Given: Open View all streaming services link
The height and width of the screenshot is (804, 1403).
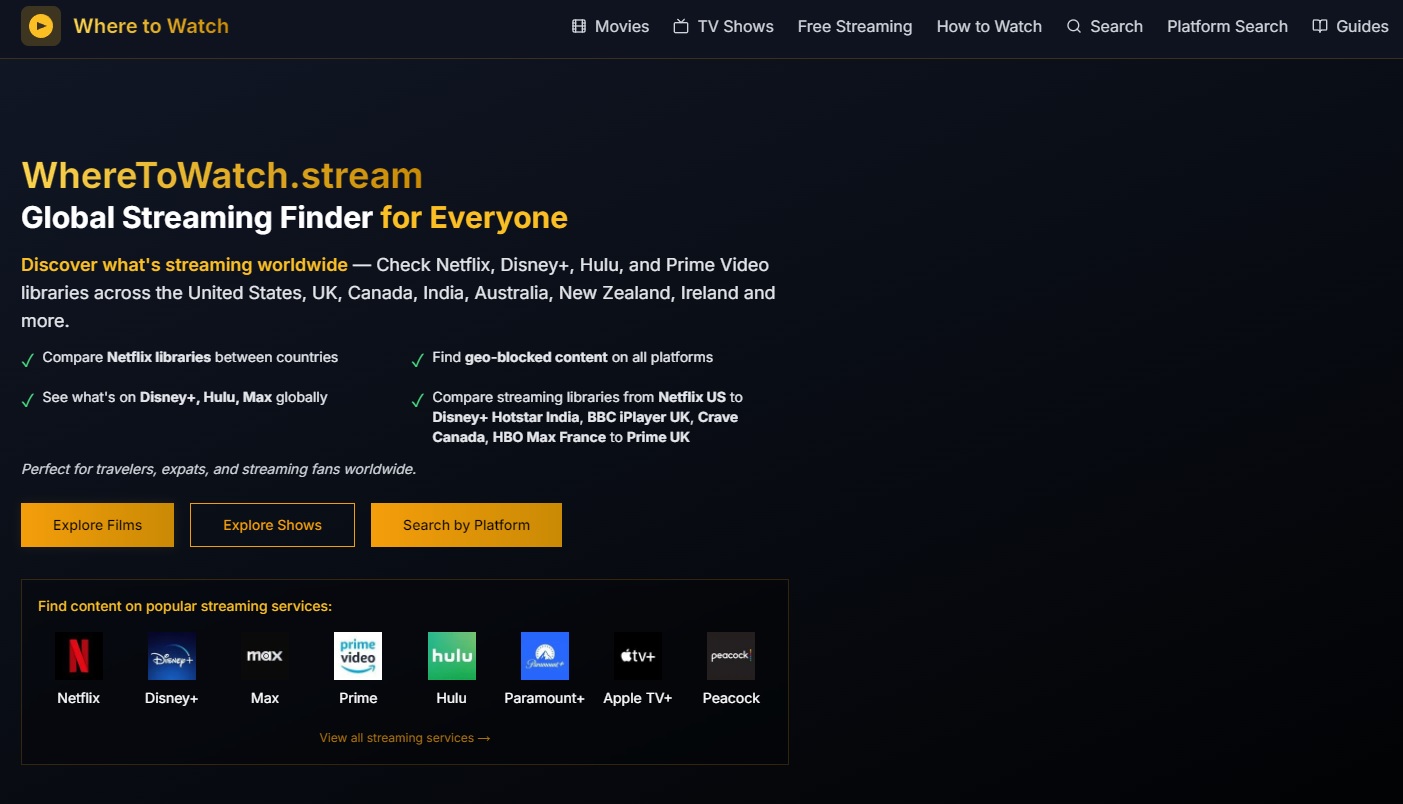Looking at the screenshot, I should 405,738.
